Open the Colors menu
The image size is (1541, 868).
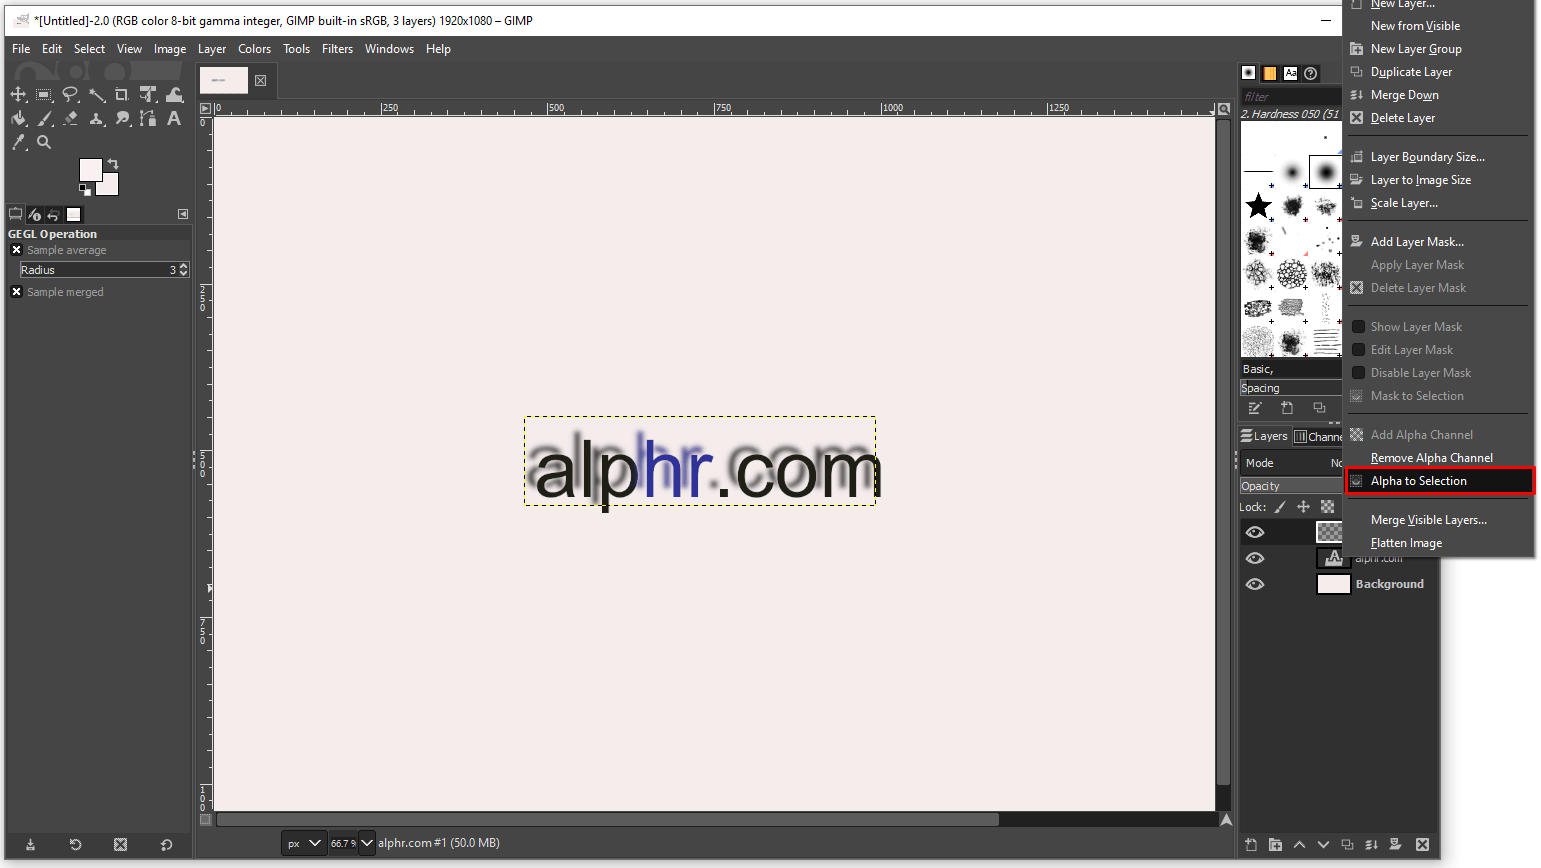click(x=254, y=49)
